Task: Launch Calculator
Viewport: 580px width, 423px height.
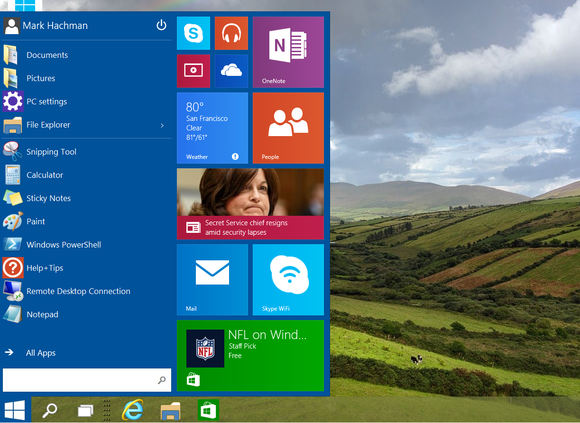Action: coord(87,175)
